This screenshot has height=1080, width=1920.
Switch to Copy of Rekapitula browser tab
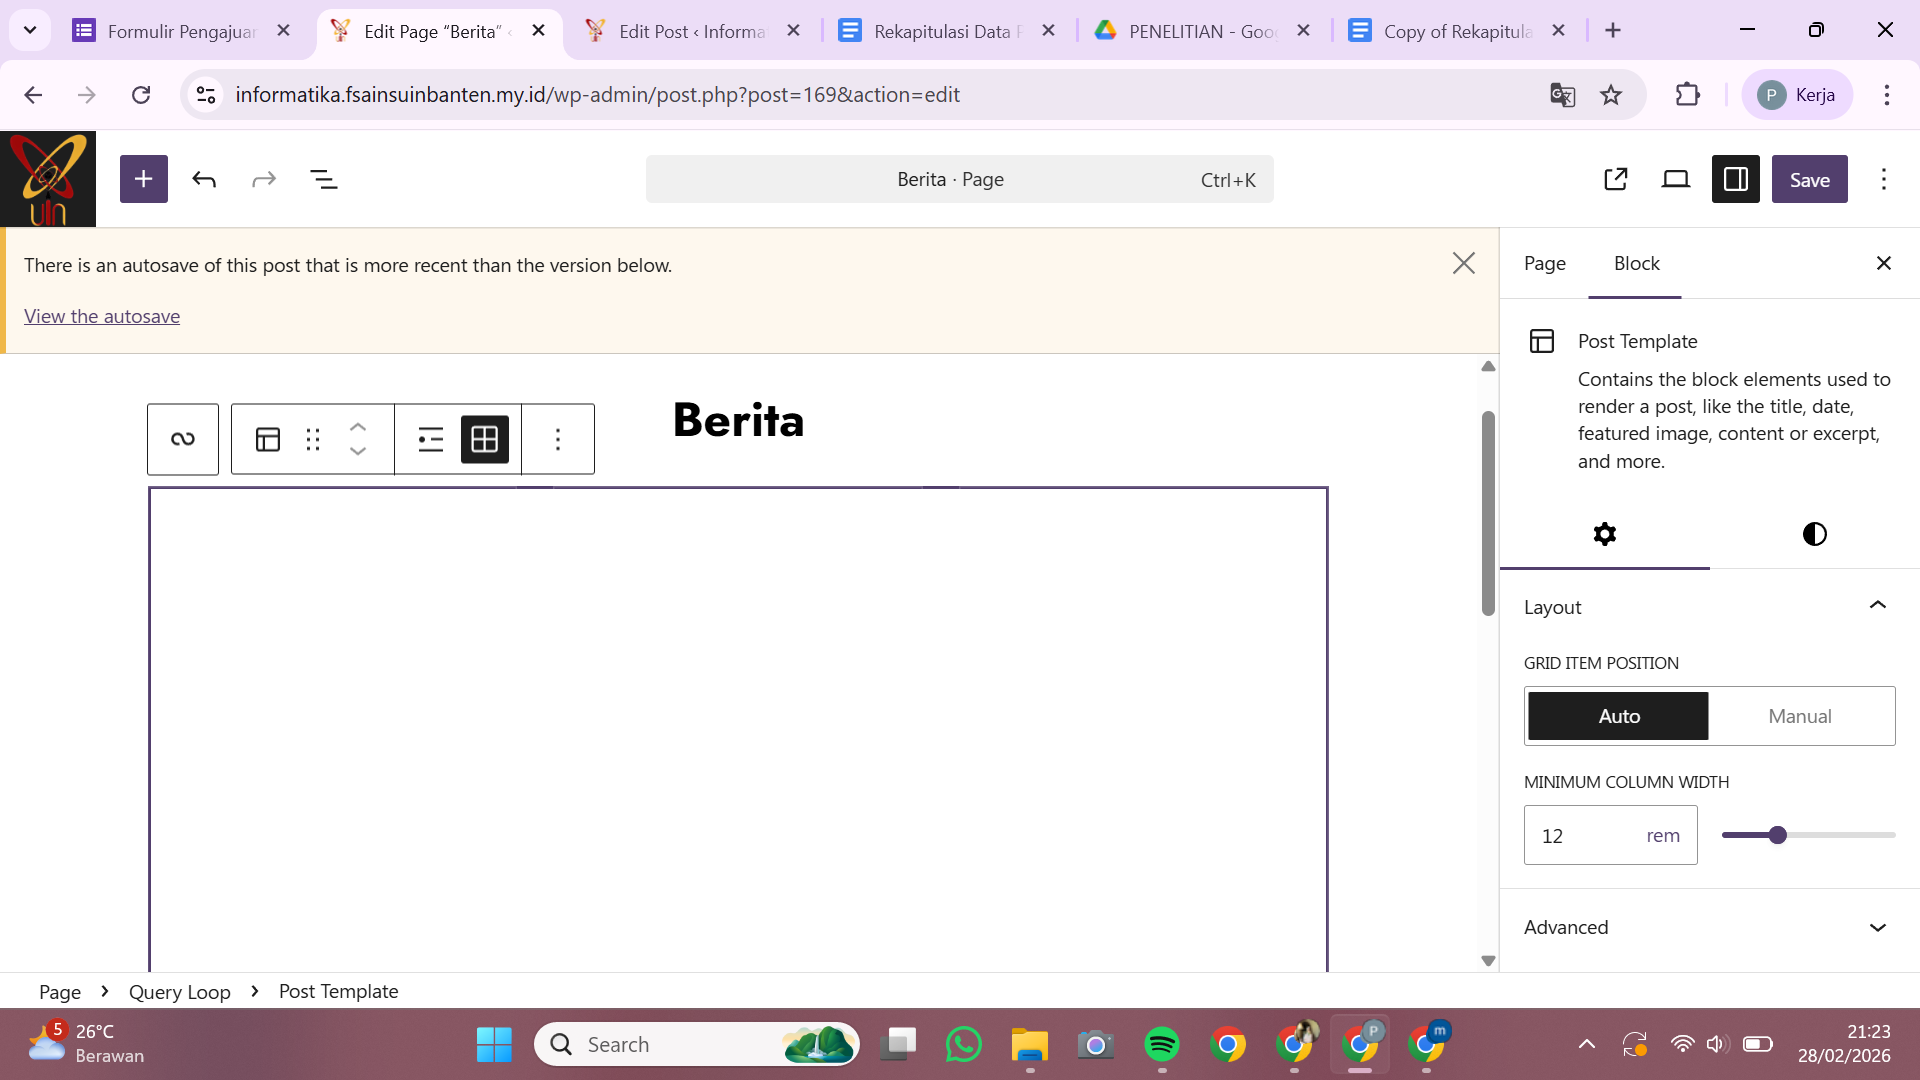click(x=1458, y=31)
